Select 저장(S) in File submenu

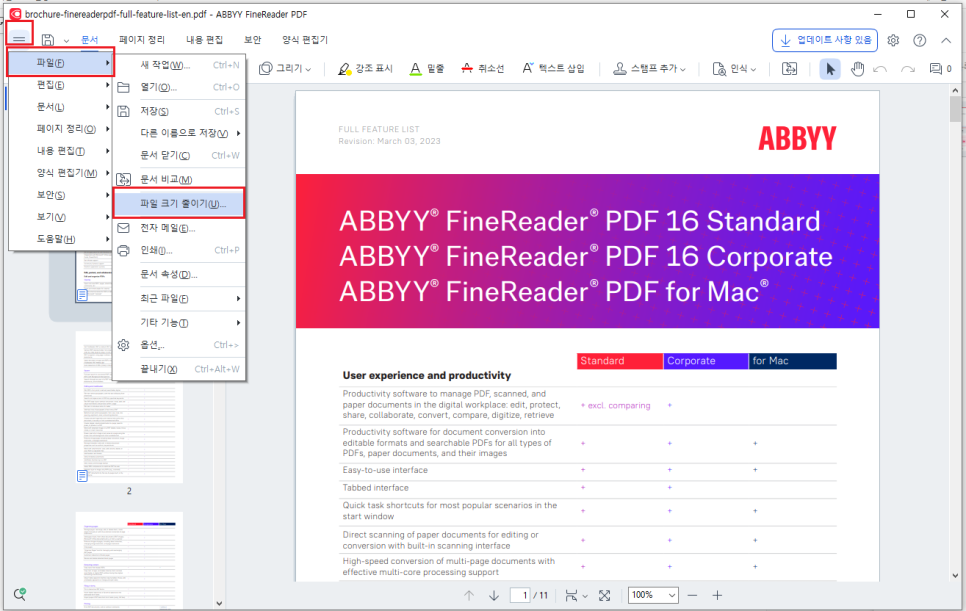(179, 111)
